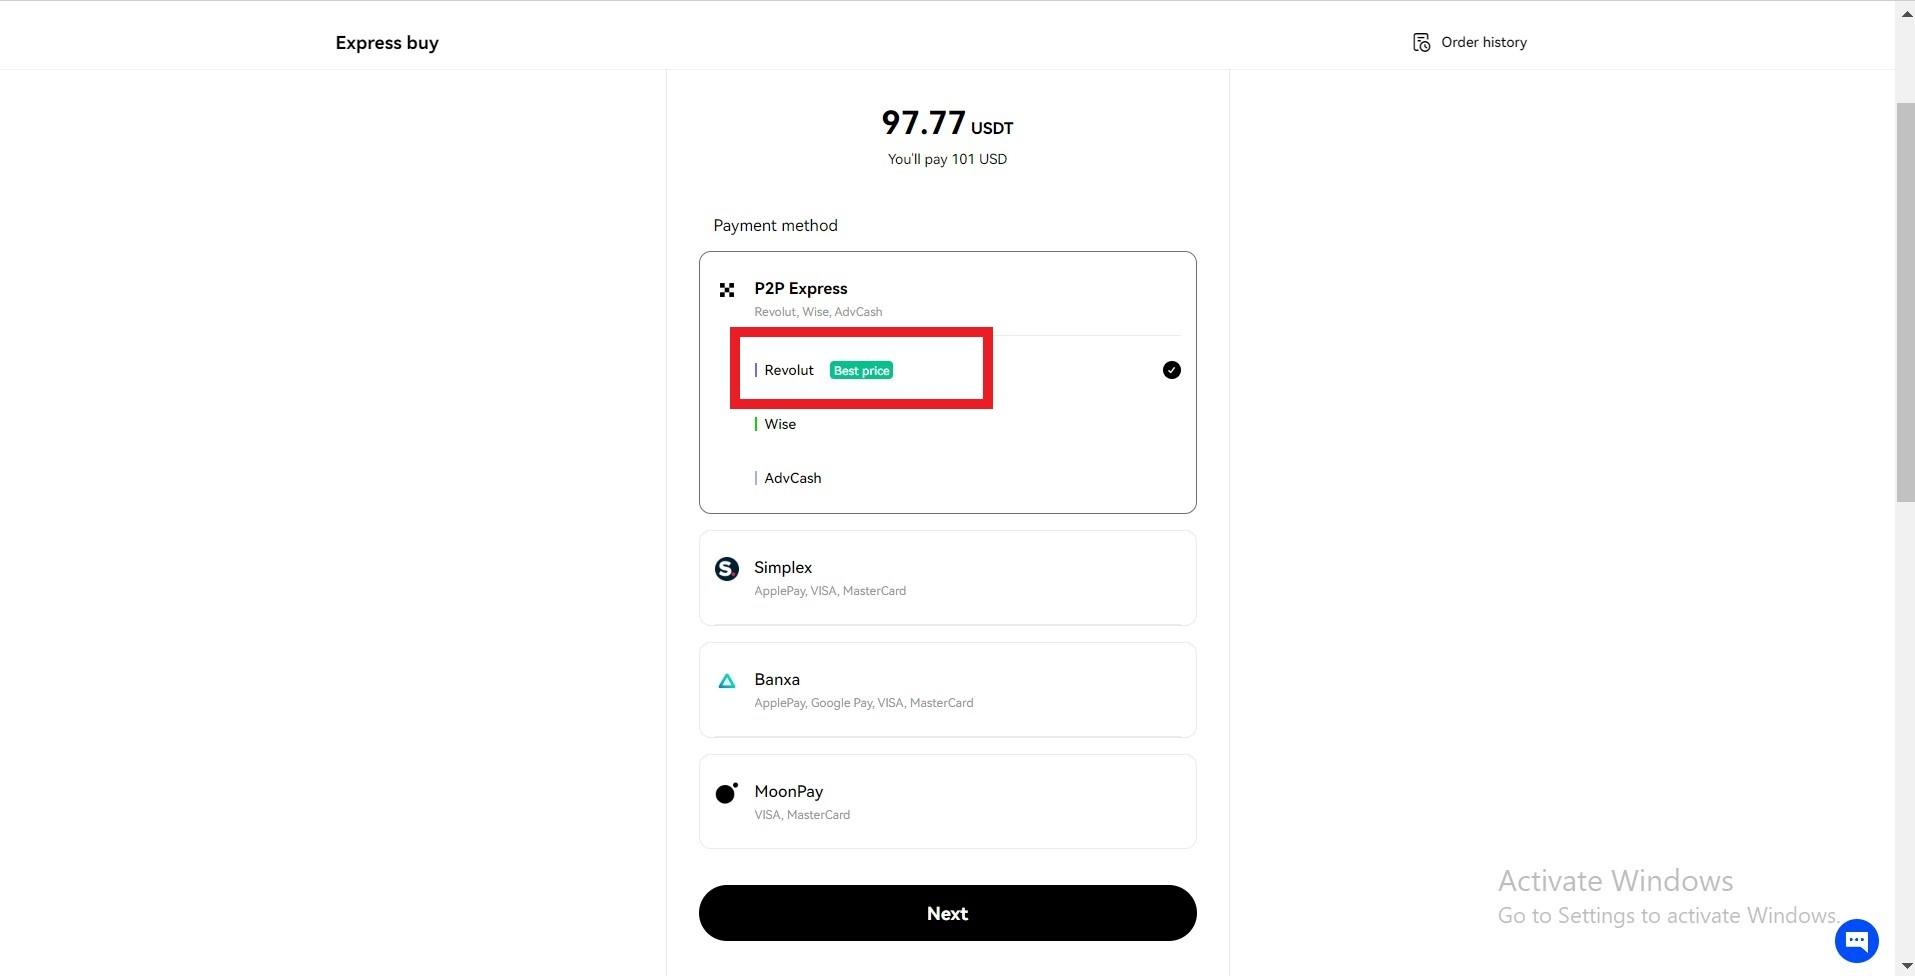Expand the Simplex payment option
The width and height of the screenshot is (1915, 976).
[947, 578]
